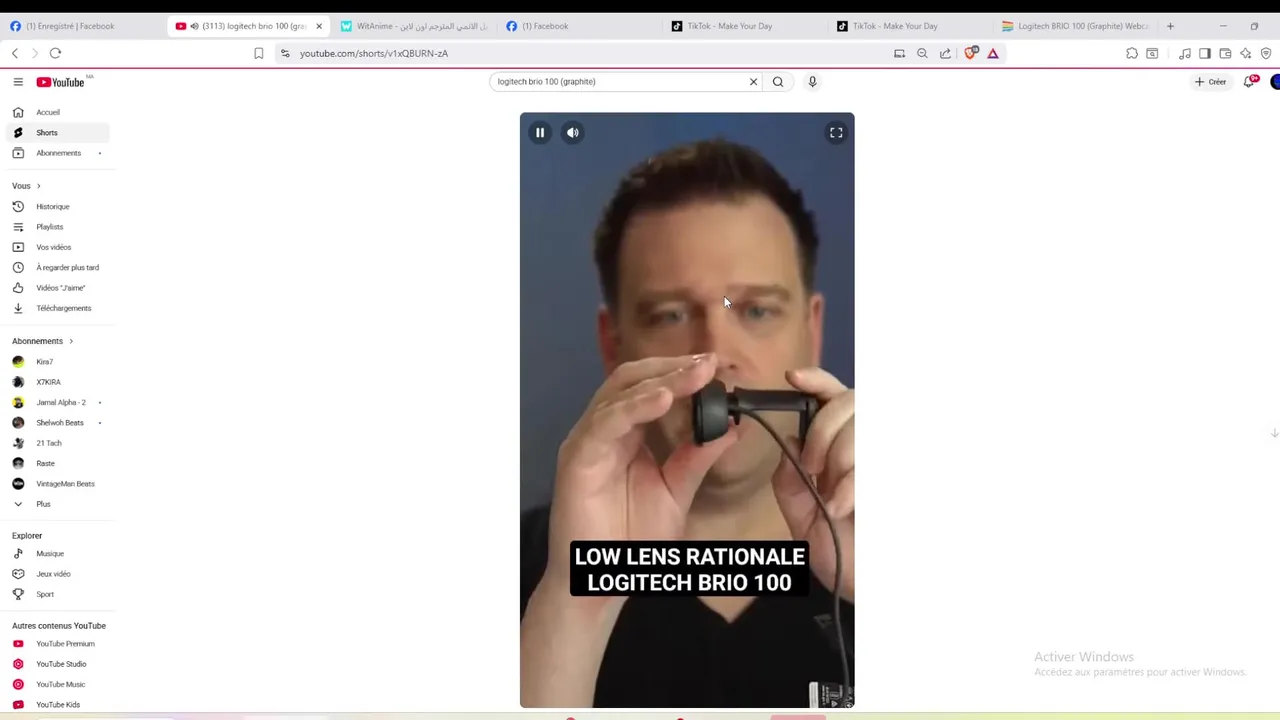Open the Shelwoh Beats channel
The width and height of the screenshot is (1280, 720).
point(58,422)
